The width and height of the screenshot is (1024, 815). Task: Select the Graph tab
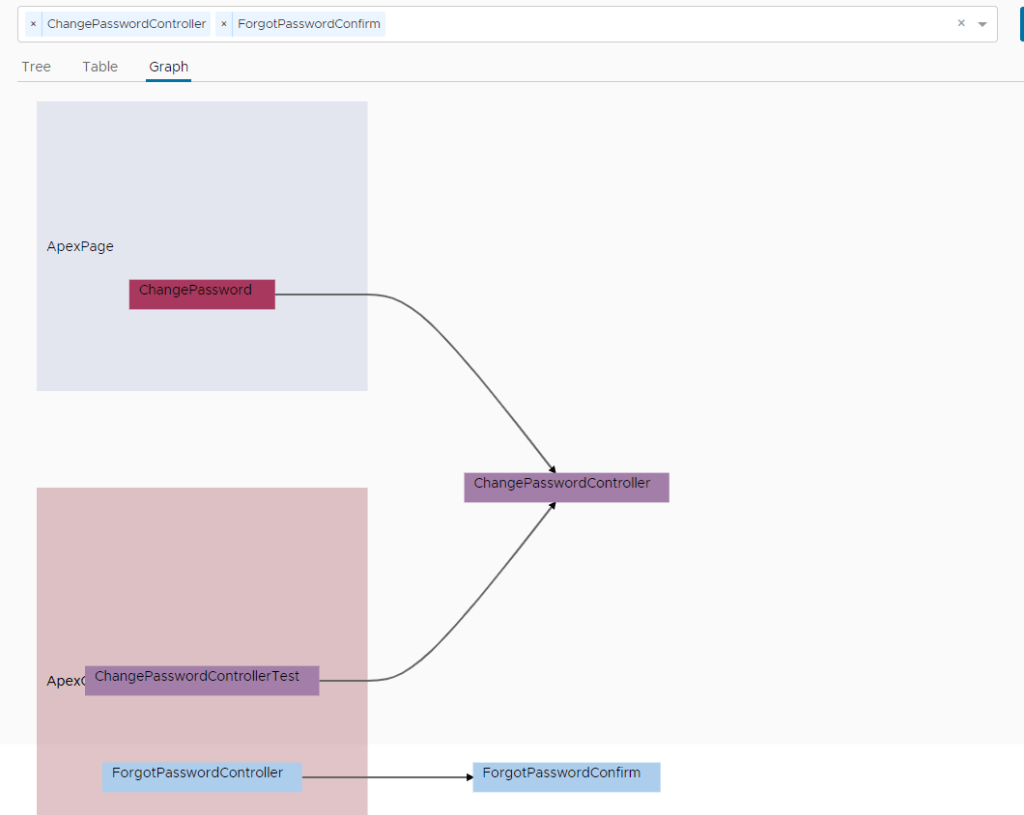(168, 66)
